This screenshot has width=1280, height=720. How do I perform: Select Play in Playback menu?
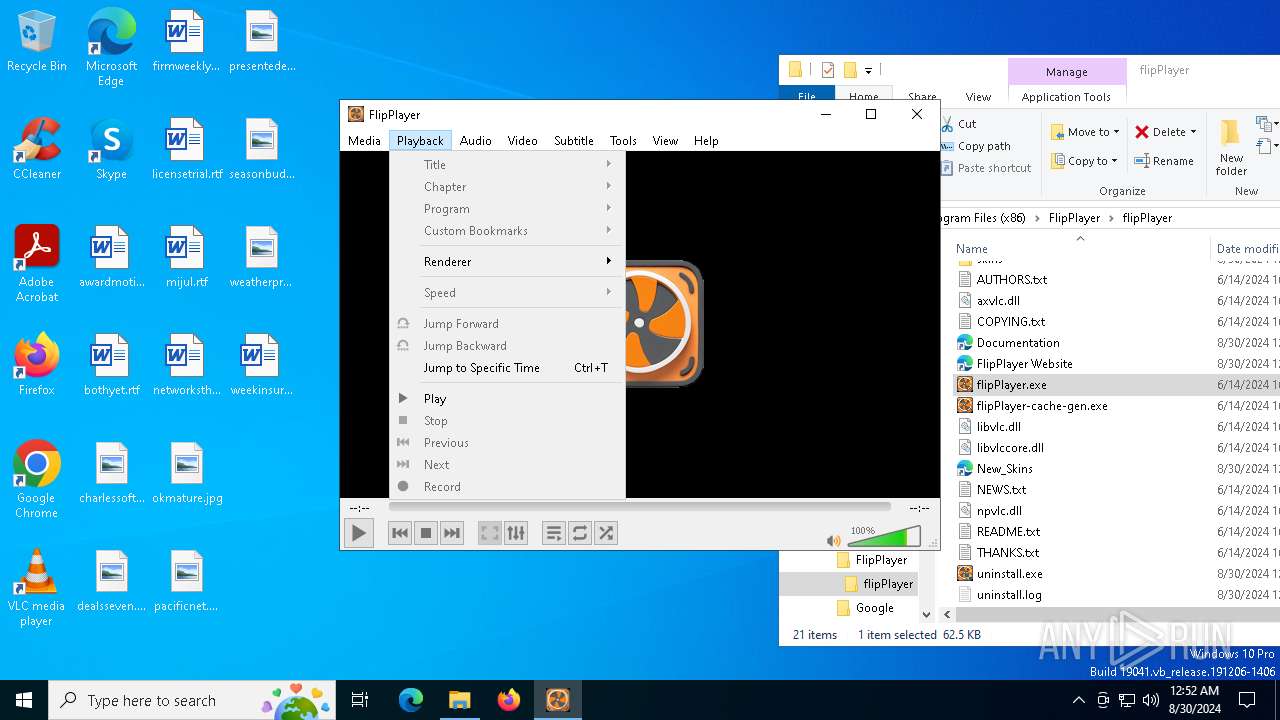point(507,399)
